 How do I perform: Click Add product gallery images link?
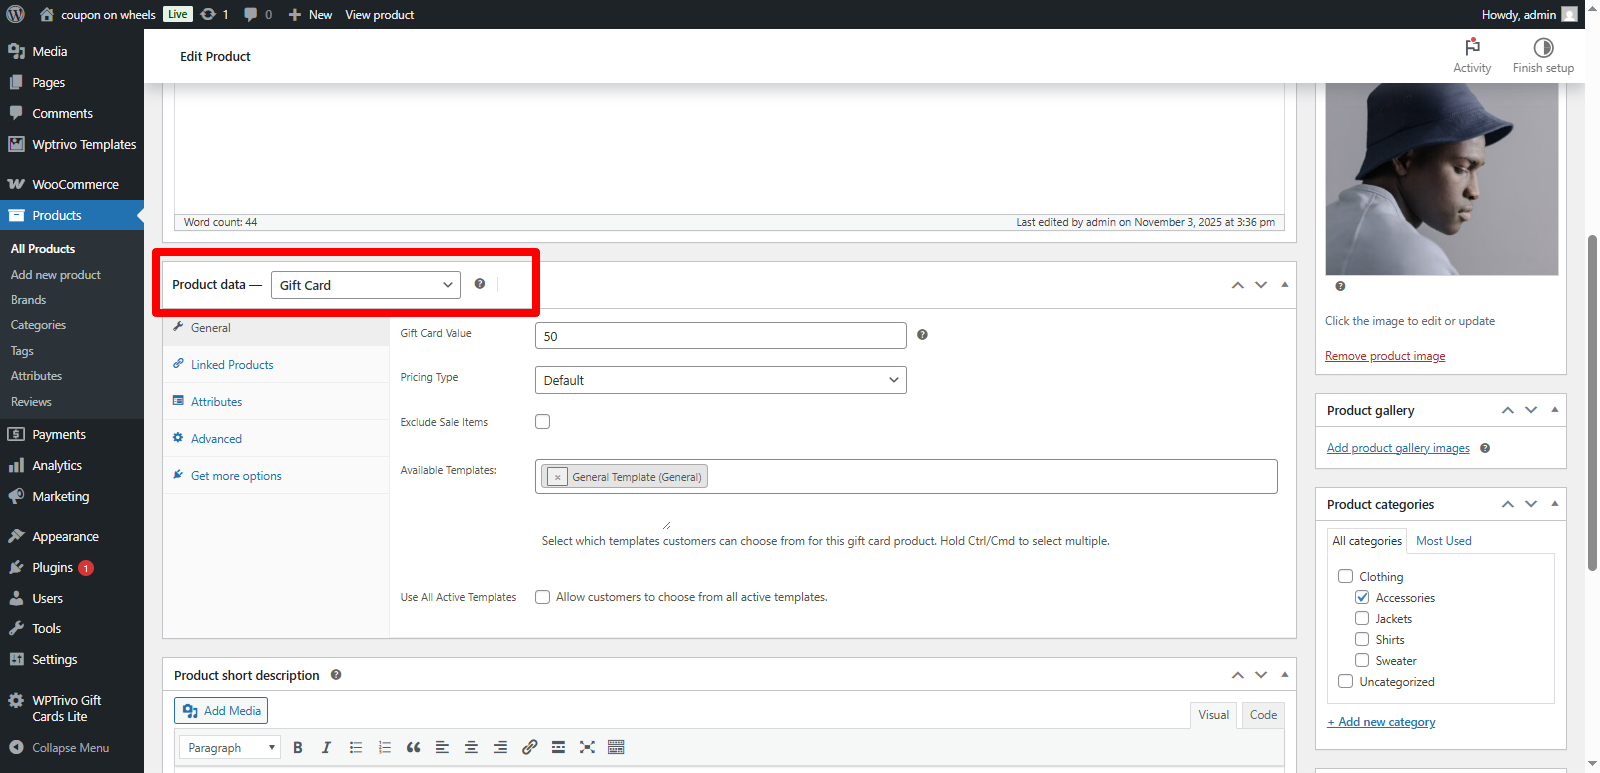(x=1398, y=448)
